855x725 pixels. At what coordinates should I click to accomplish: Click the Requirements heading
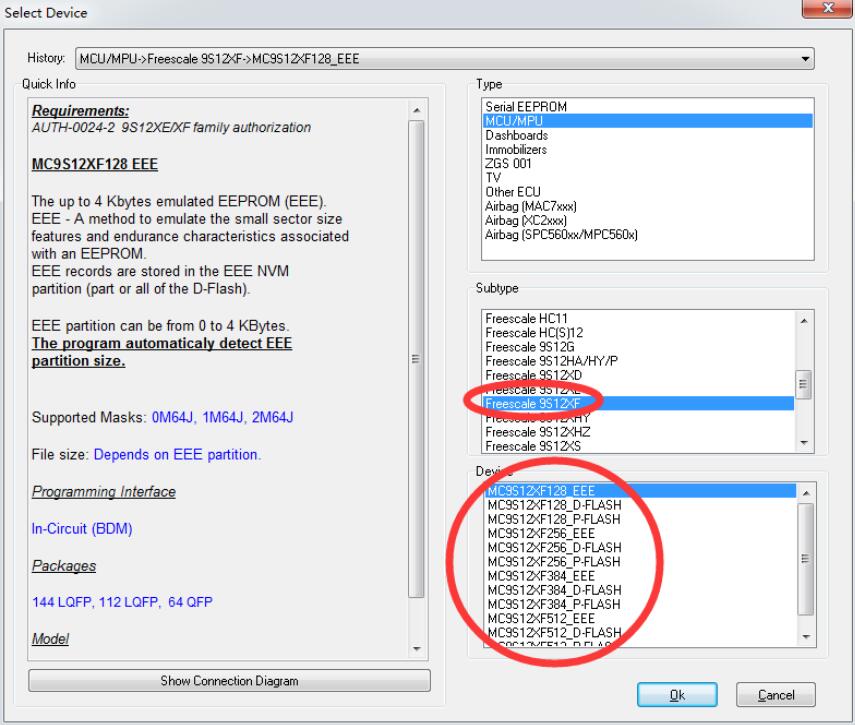tap(81, 111)
